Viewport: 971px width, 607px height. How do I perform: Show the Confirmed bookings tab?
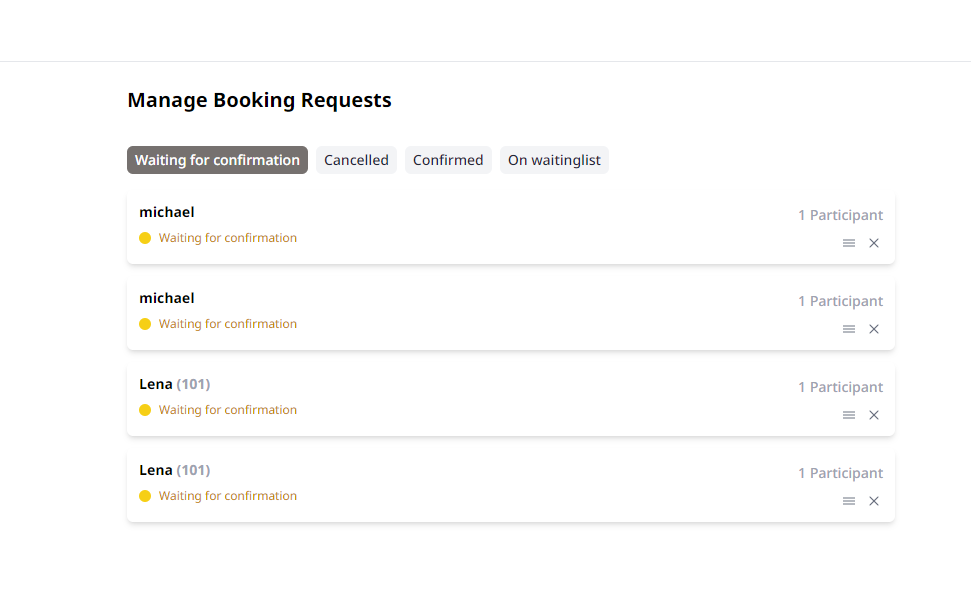click(x=448, y=160)
